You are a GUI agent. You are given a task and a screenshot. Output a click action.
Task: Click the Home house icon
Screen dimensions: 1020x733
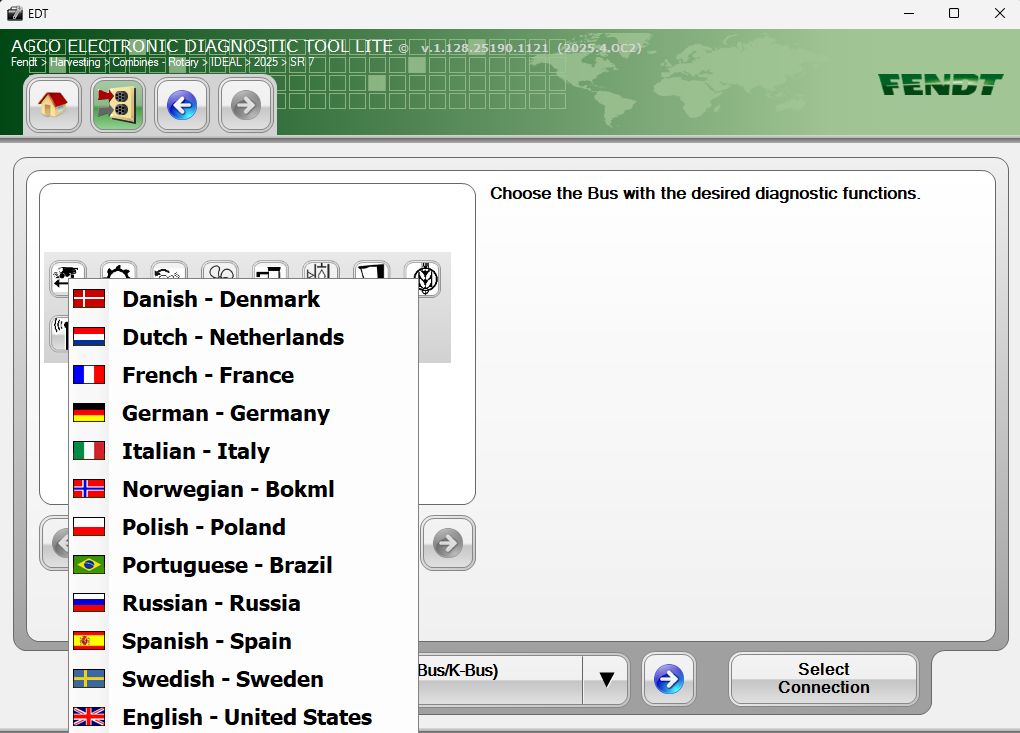point(54,104)
